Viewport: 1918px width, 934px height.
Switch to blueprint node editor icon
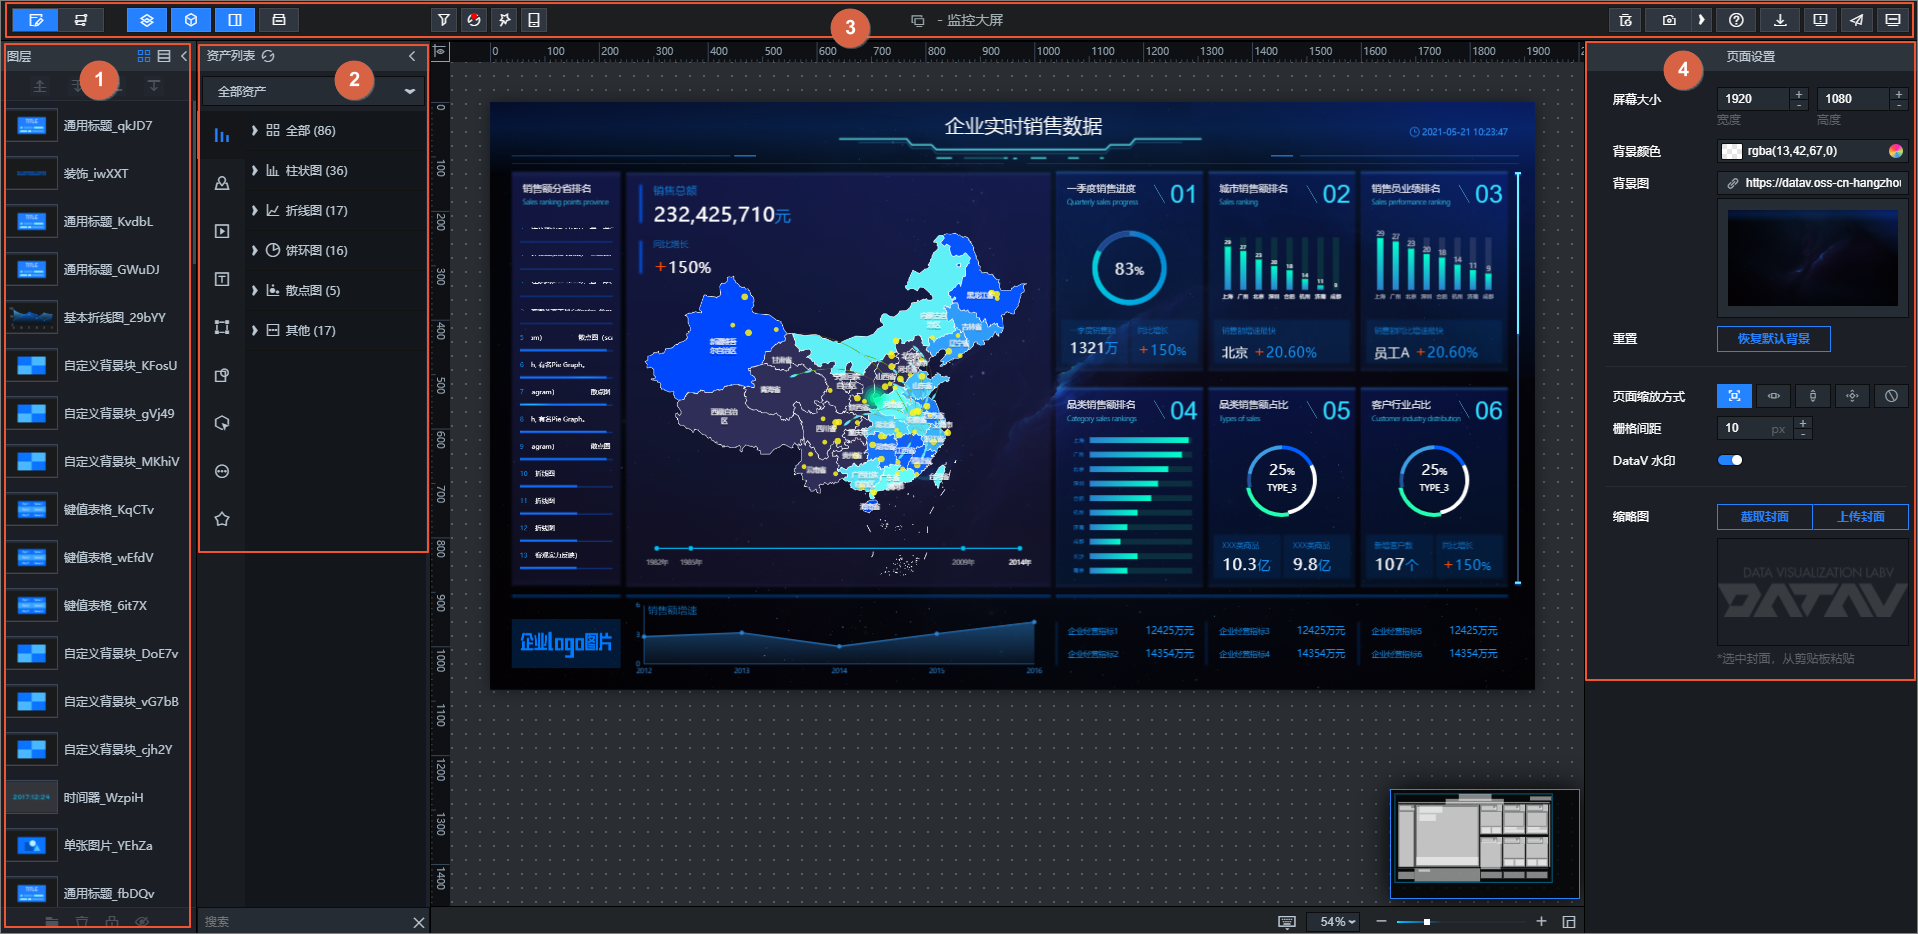(x=81, y=19)
